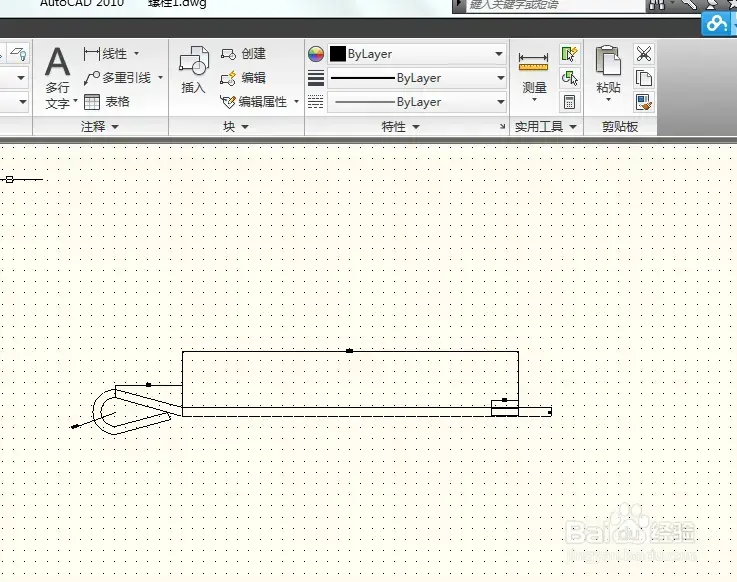Screen dimensions: 737x582
Task: Click the small box at drawing's right end
Action: [x=505, y=408]
